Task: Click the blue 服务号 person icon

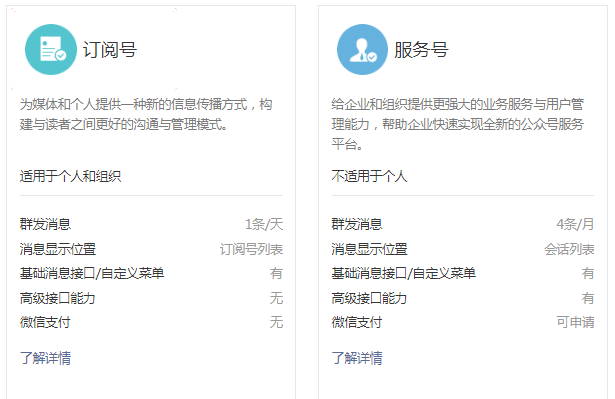Action: point(362,49)
